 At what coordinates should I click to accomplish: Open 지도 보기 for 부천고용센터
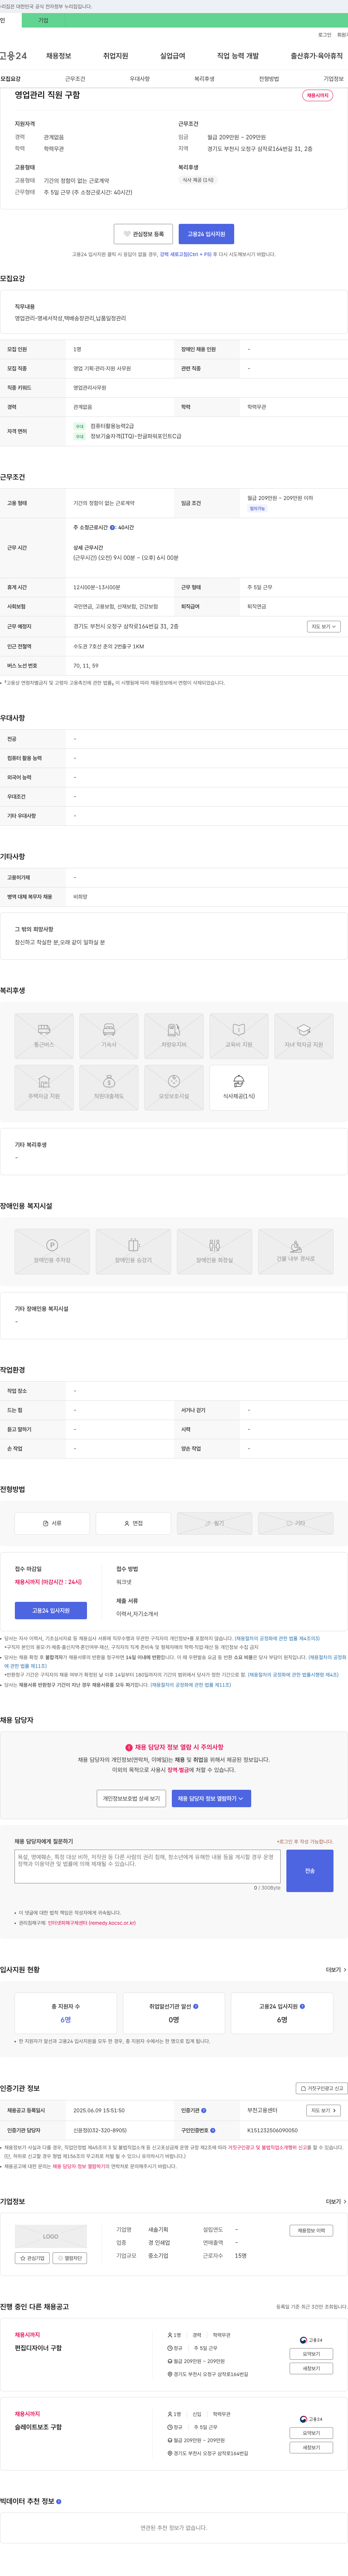323,2110
